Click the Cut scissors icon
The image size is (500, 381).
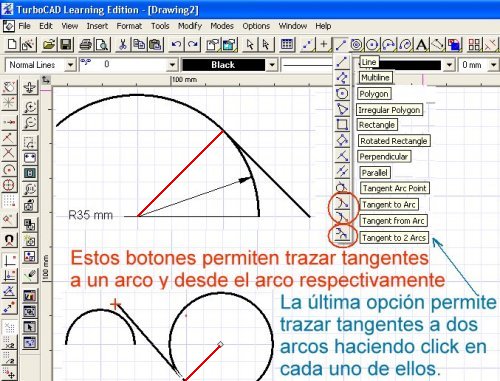(123, 45)
